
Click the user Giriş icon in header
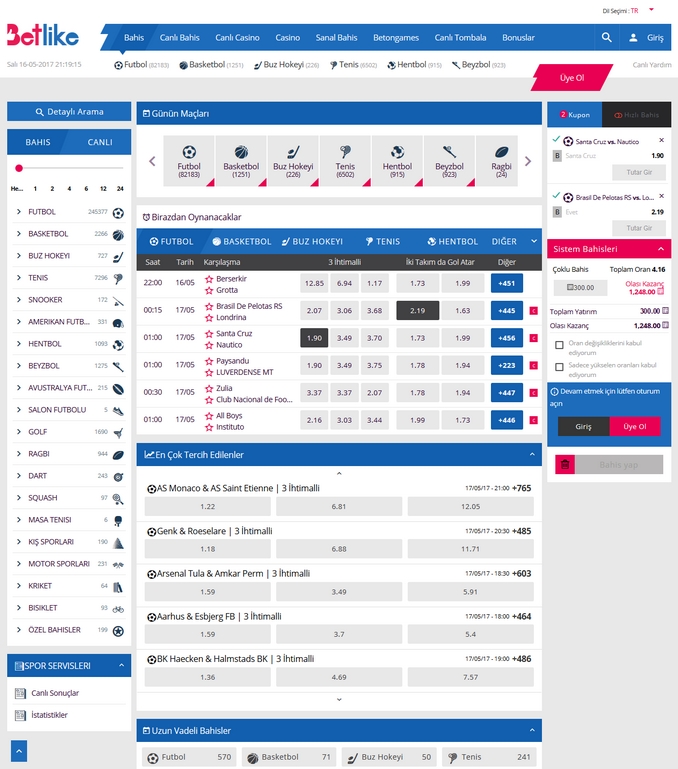pos(633,37)
